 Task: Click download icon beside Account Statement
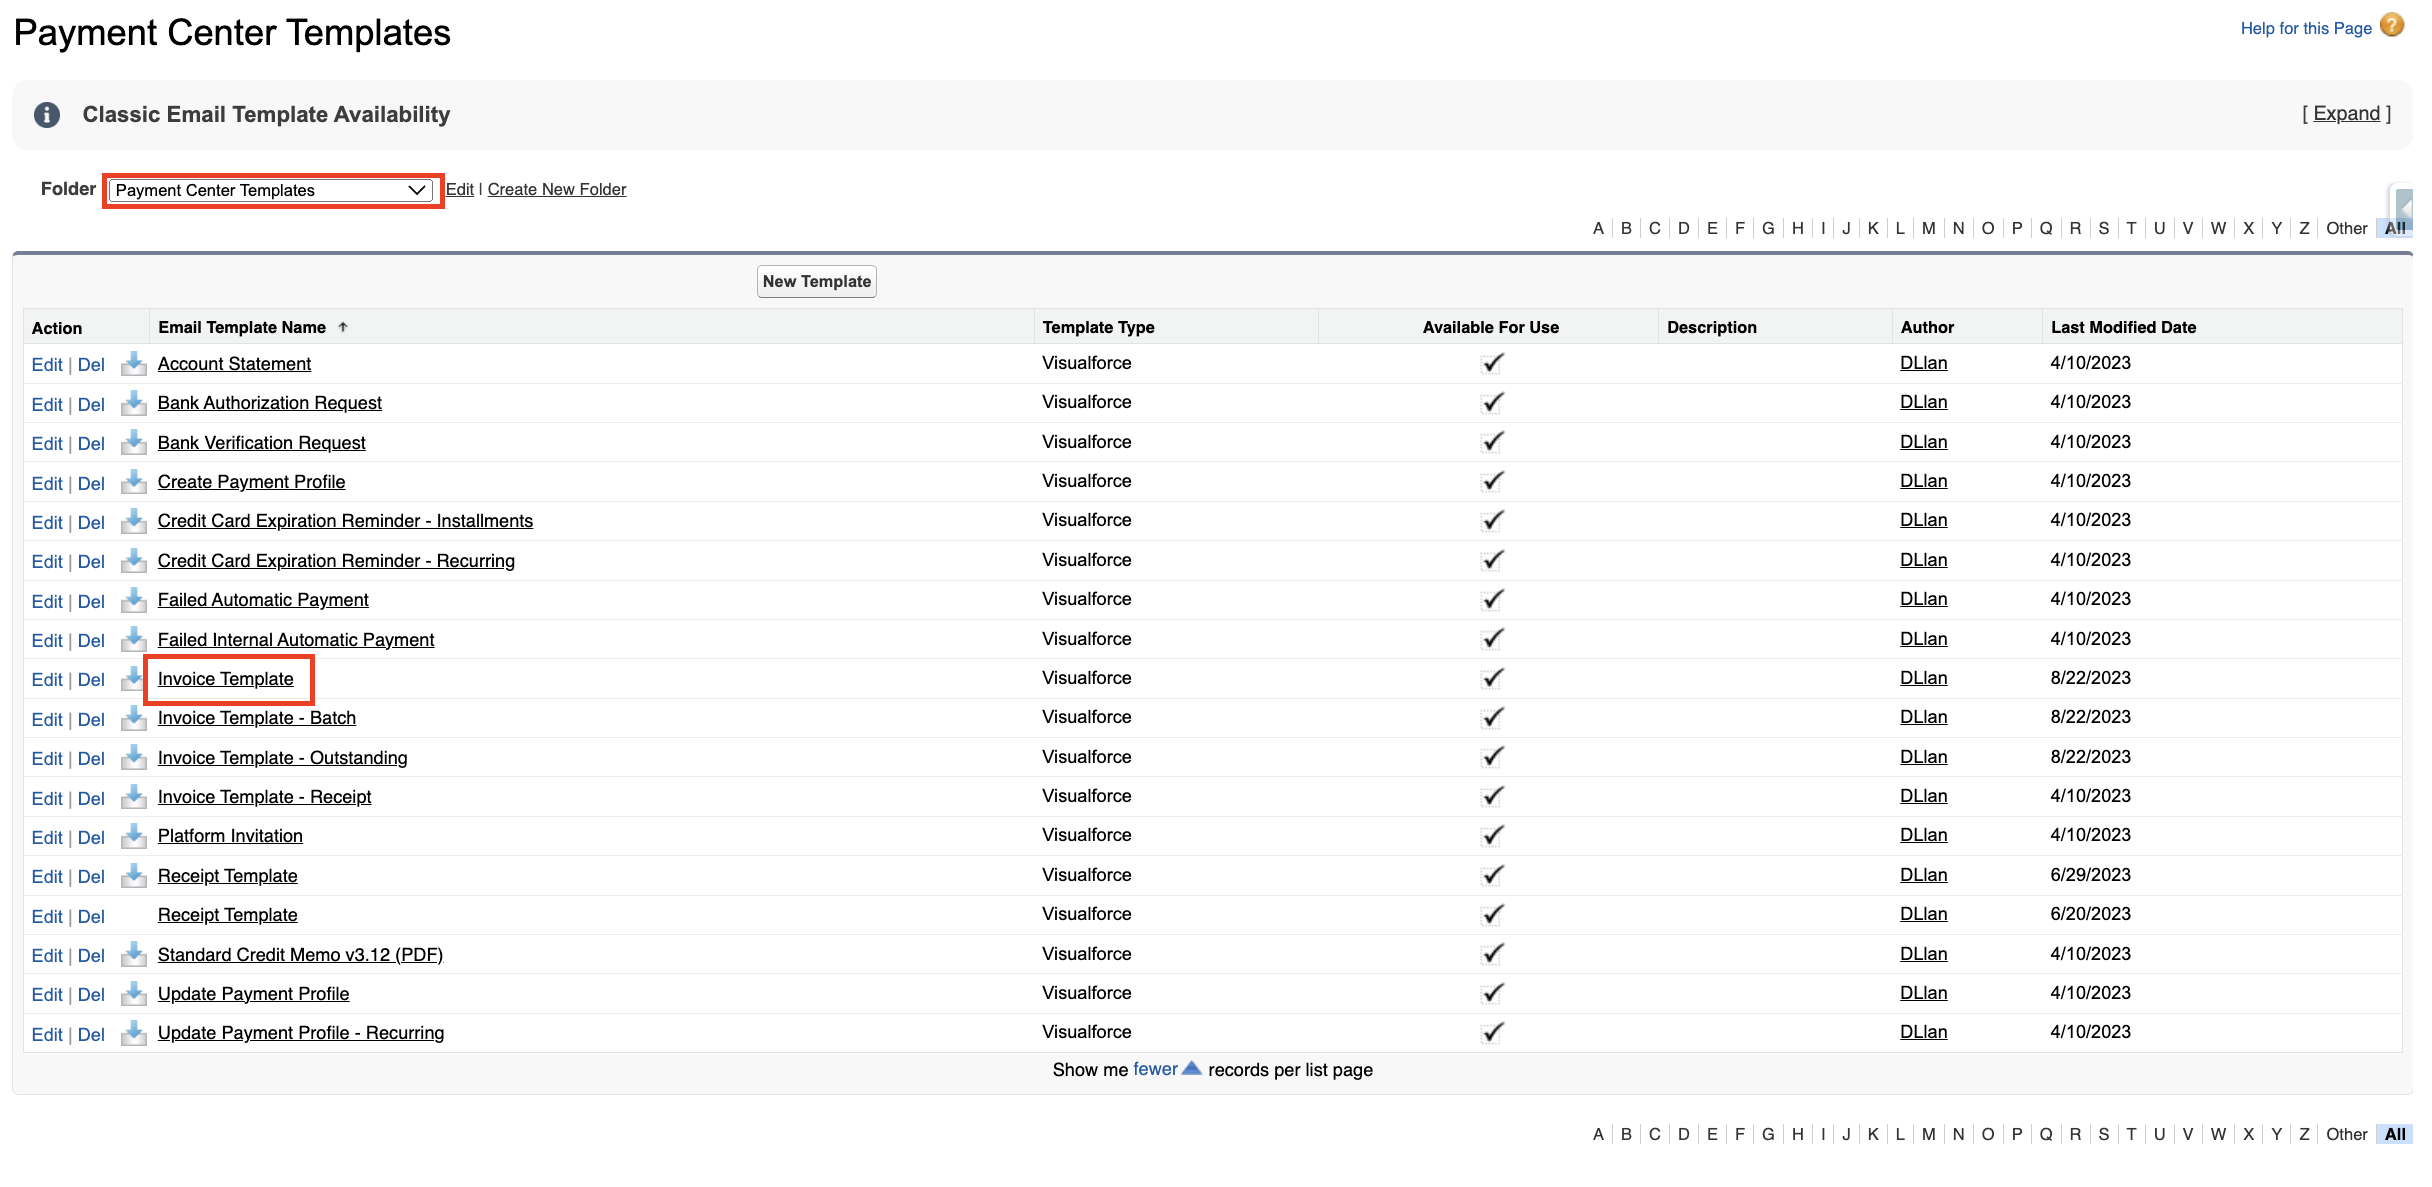tap(133, 364)
